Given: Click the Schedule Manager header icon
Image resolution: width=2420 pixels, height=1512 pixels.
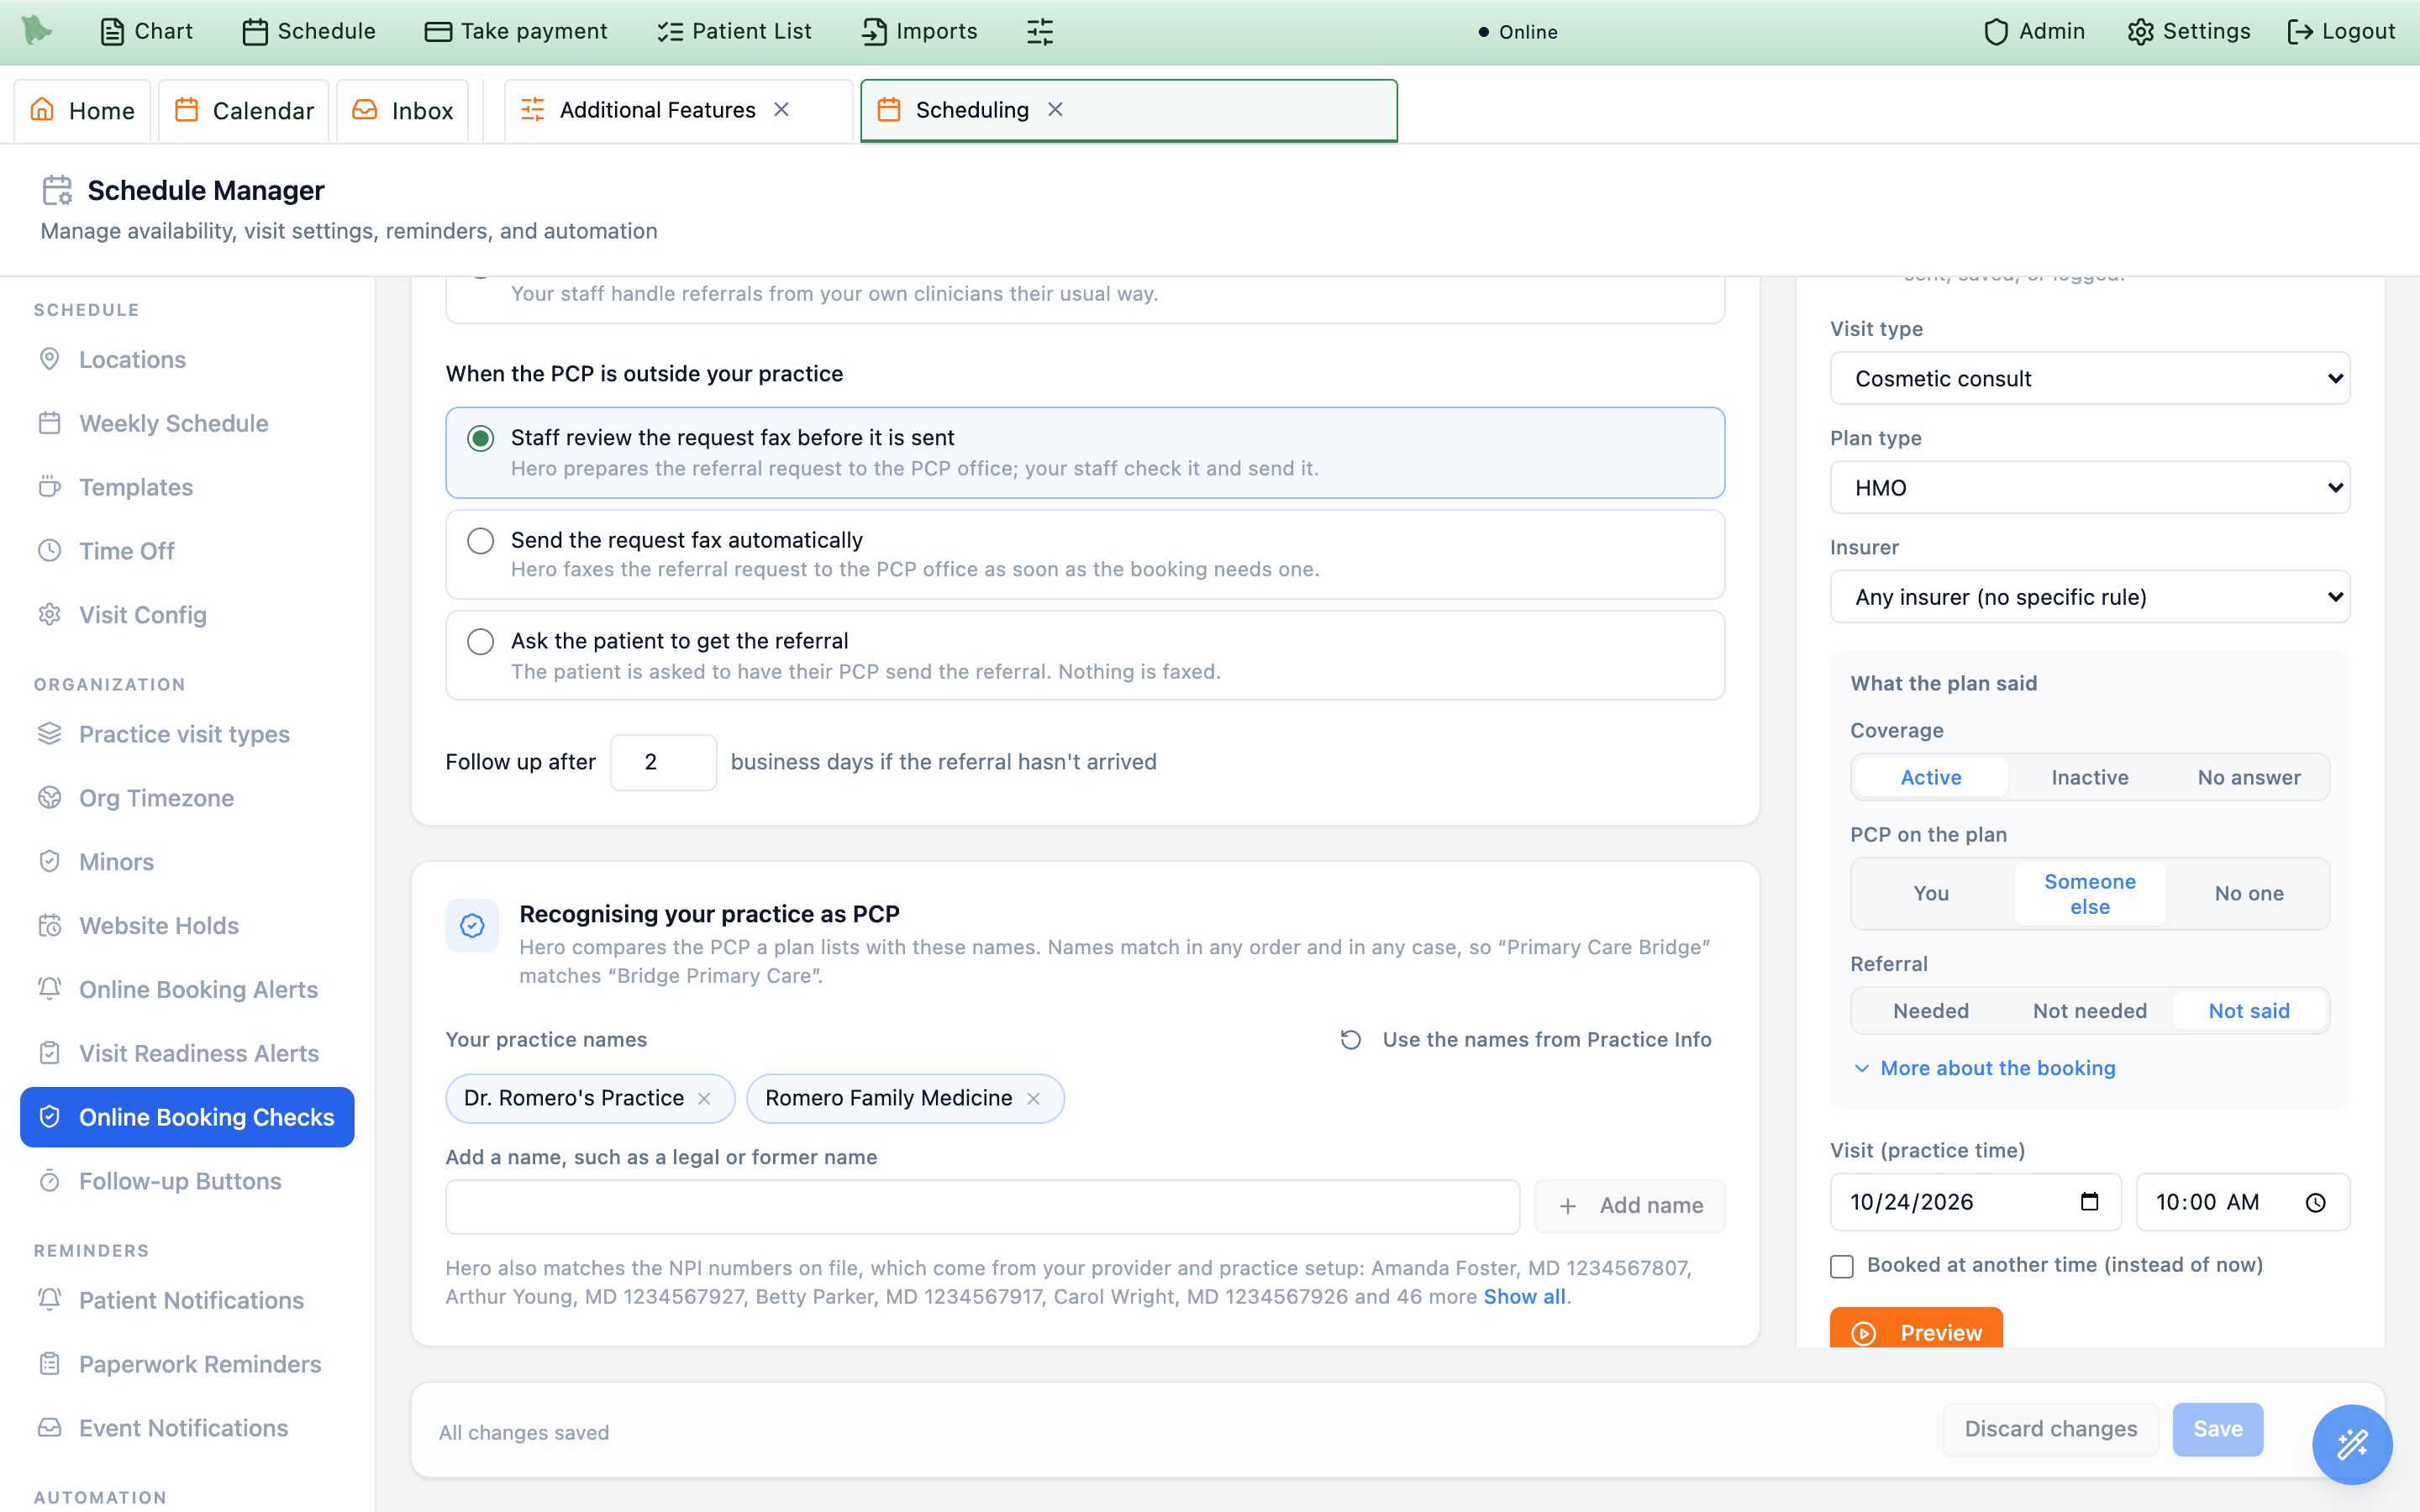Looking at the screenshot, I should click(57, 190).
